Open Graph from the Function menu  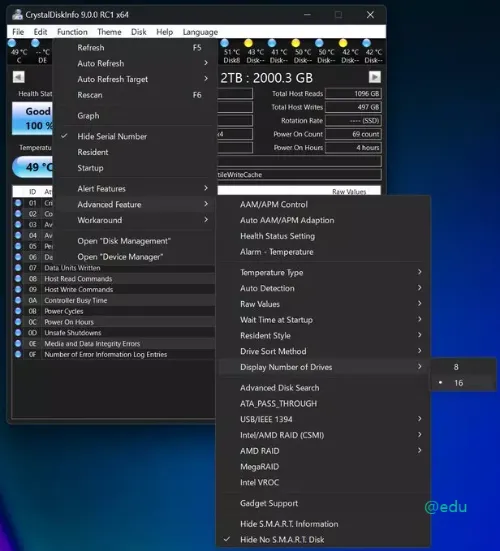135,116
